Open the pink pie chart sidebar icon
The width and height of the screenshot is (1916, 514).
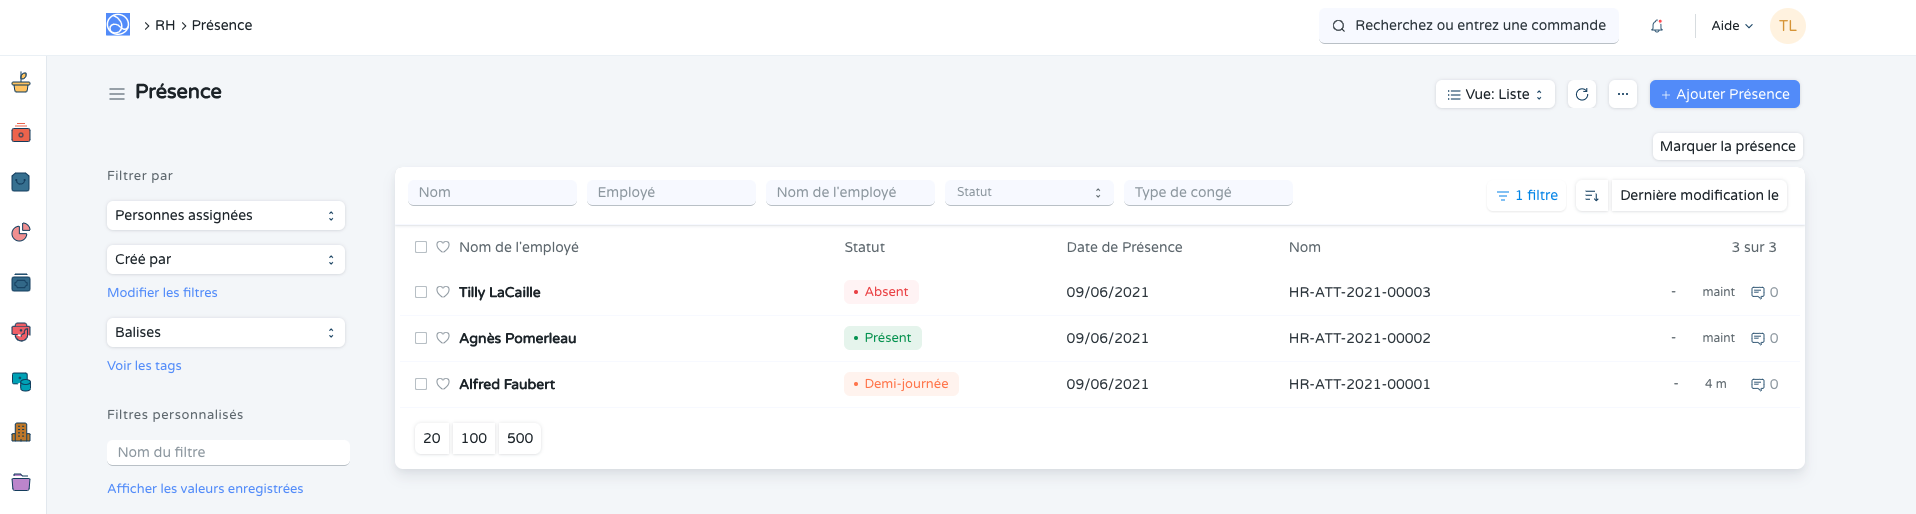(21, 232)
